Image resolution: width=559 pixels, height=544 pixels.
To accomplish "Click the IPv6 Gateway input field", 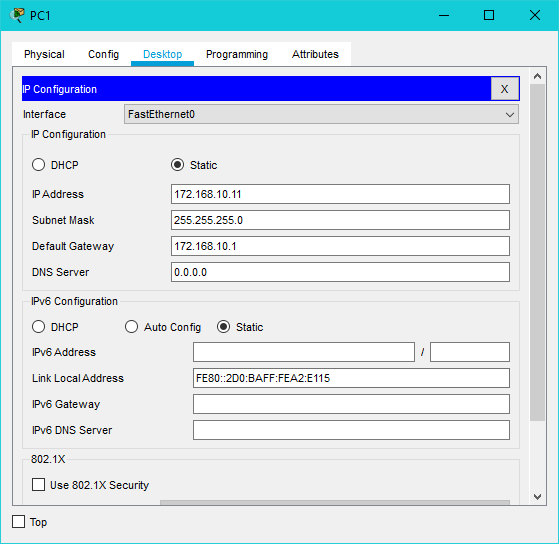I will [351, 404].
